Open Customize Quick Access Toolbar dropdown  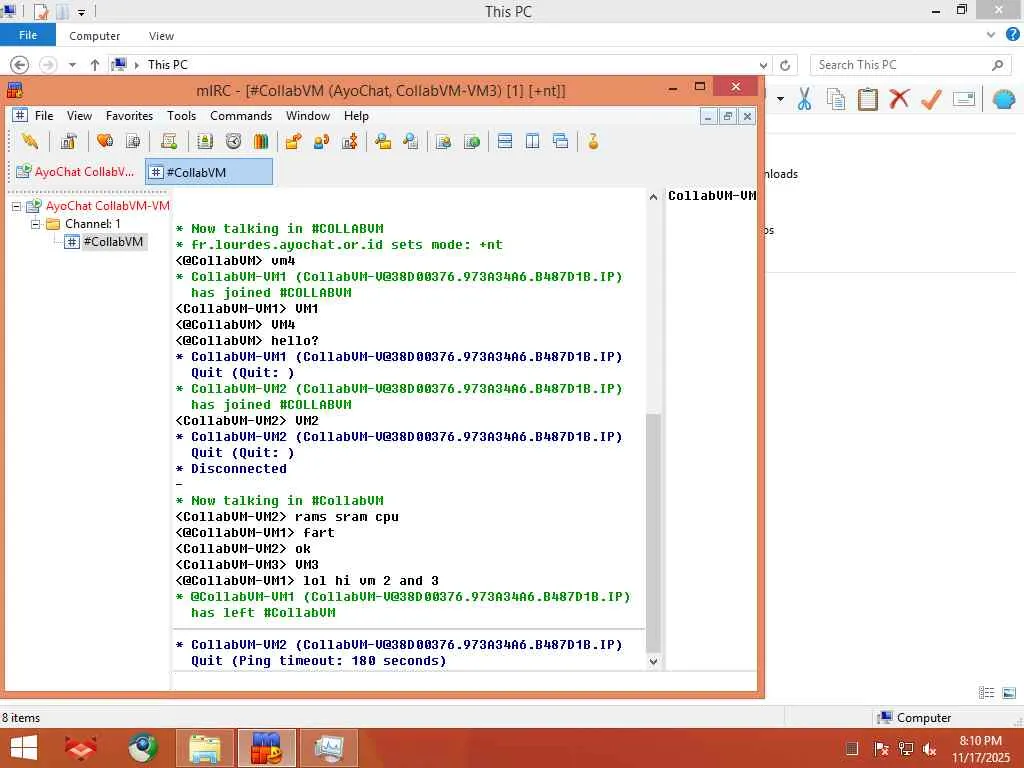coord(81,12)
